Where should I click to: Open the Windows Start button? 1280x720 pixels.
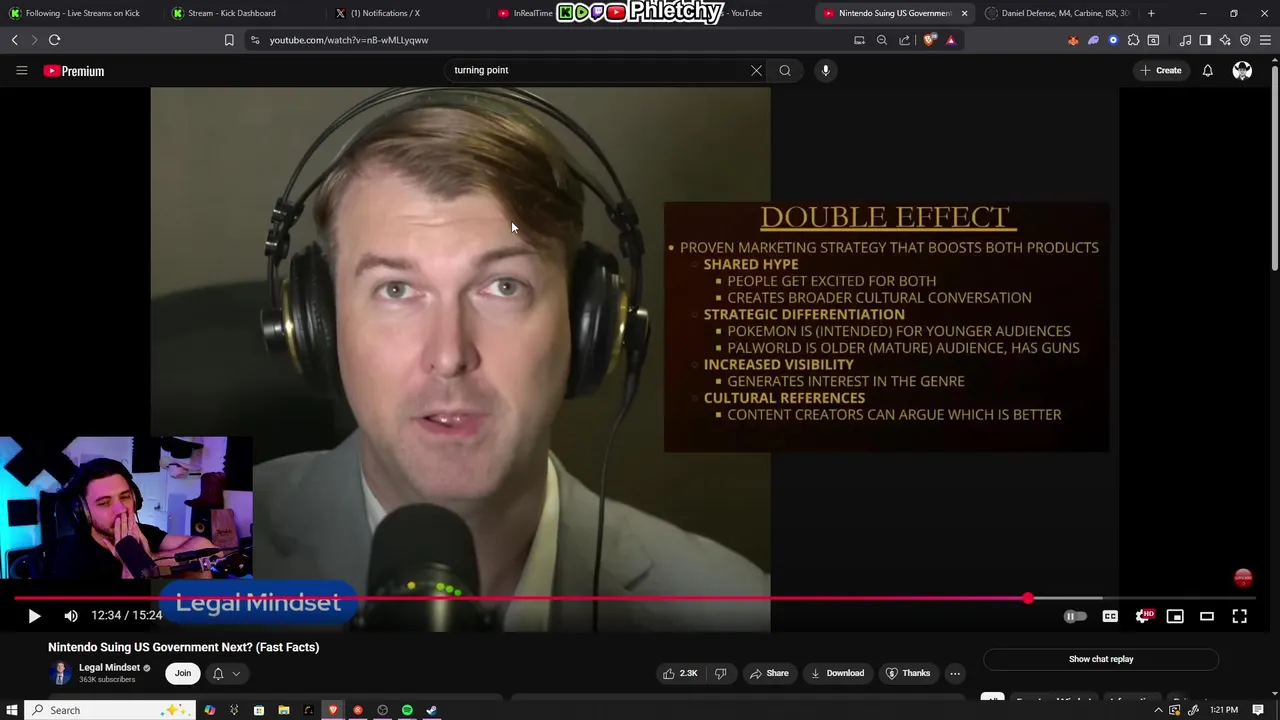coord(11,710)
